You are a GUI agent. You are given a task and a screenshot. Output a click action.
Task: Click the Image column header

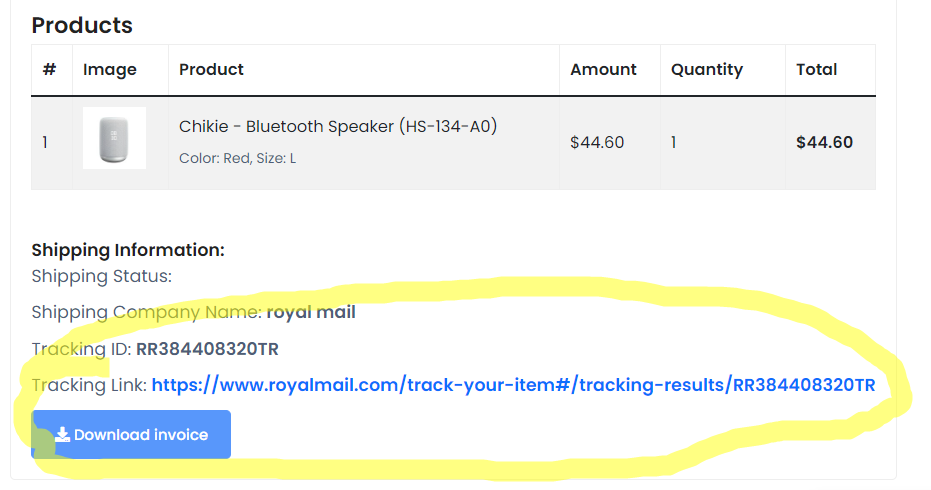pyautogui.click(x=110, y=70)
